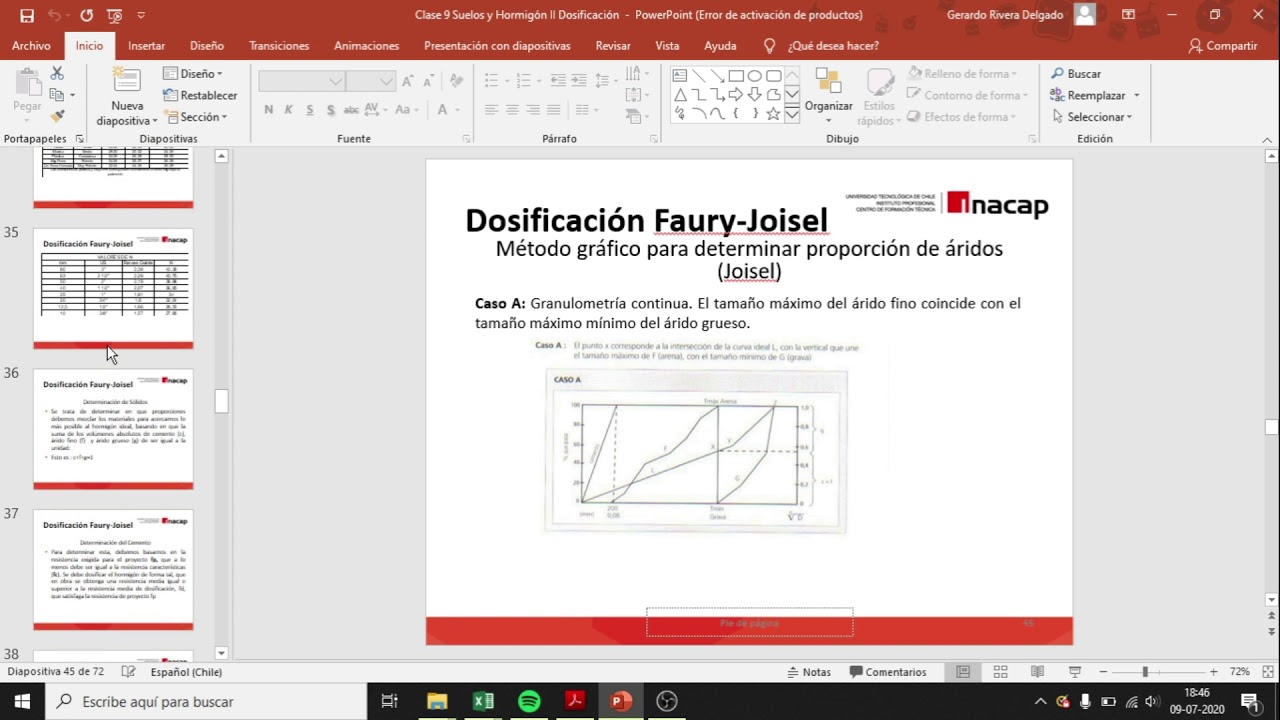
Task: Open the Comentarios pane
Action: click(888, 672)
